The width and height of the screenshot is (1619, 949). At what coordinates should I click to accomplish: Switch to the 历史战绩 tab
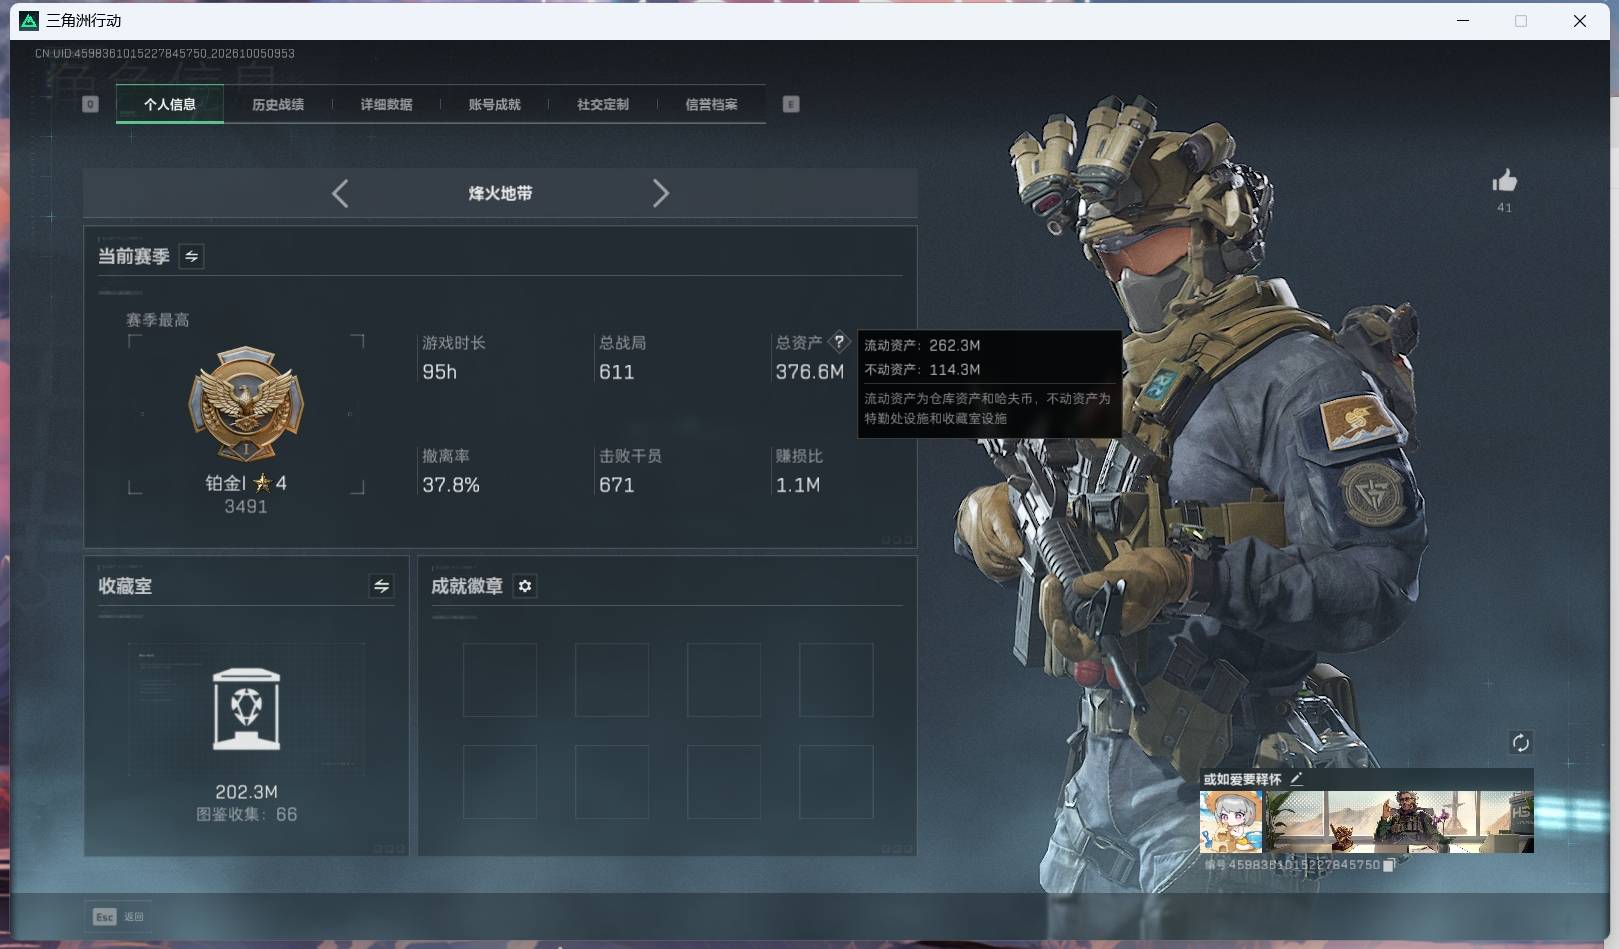tap(278, 104)
